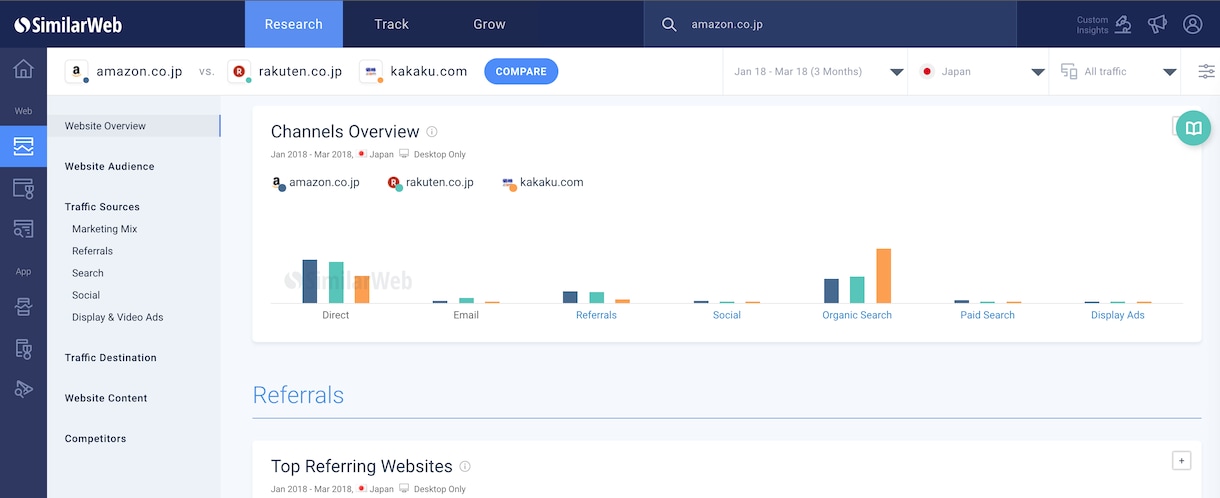1220x498 pixels.
Task: Select Website Content in side menu
Action: pyautogui.click(x=106, y=398)
